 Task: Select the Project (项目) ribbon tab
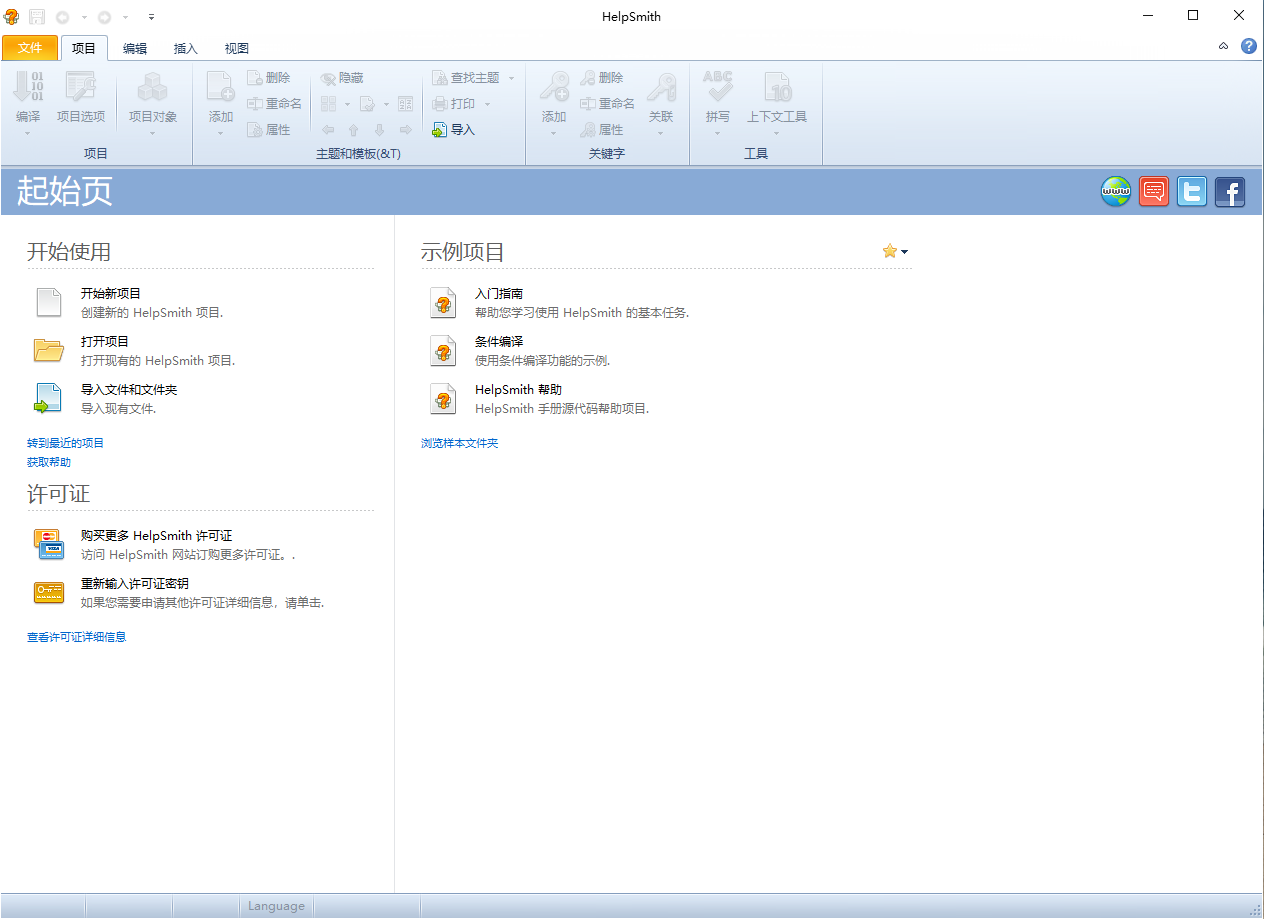[84, 48]
